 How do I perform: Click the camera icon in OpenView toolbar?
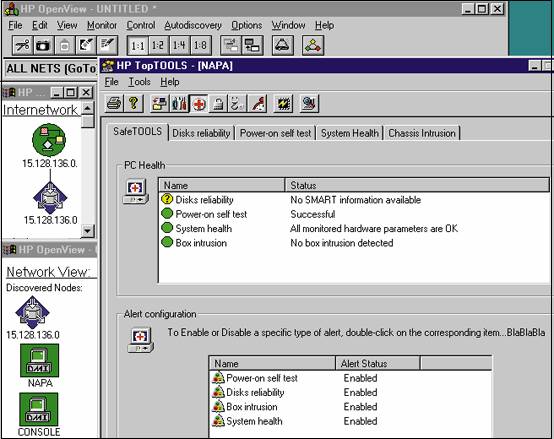pos(43,45)
